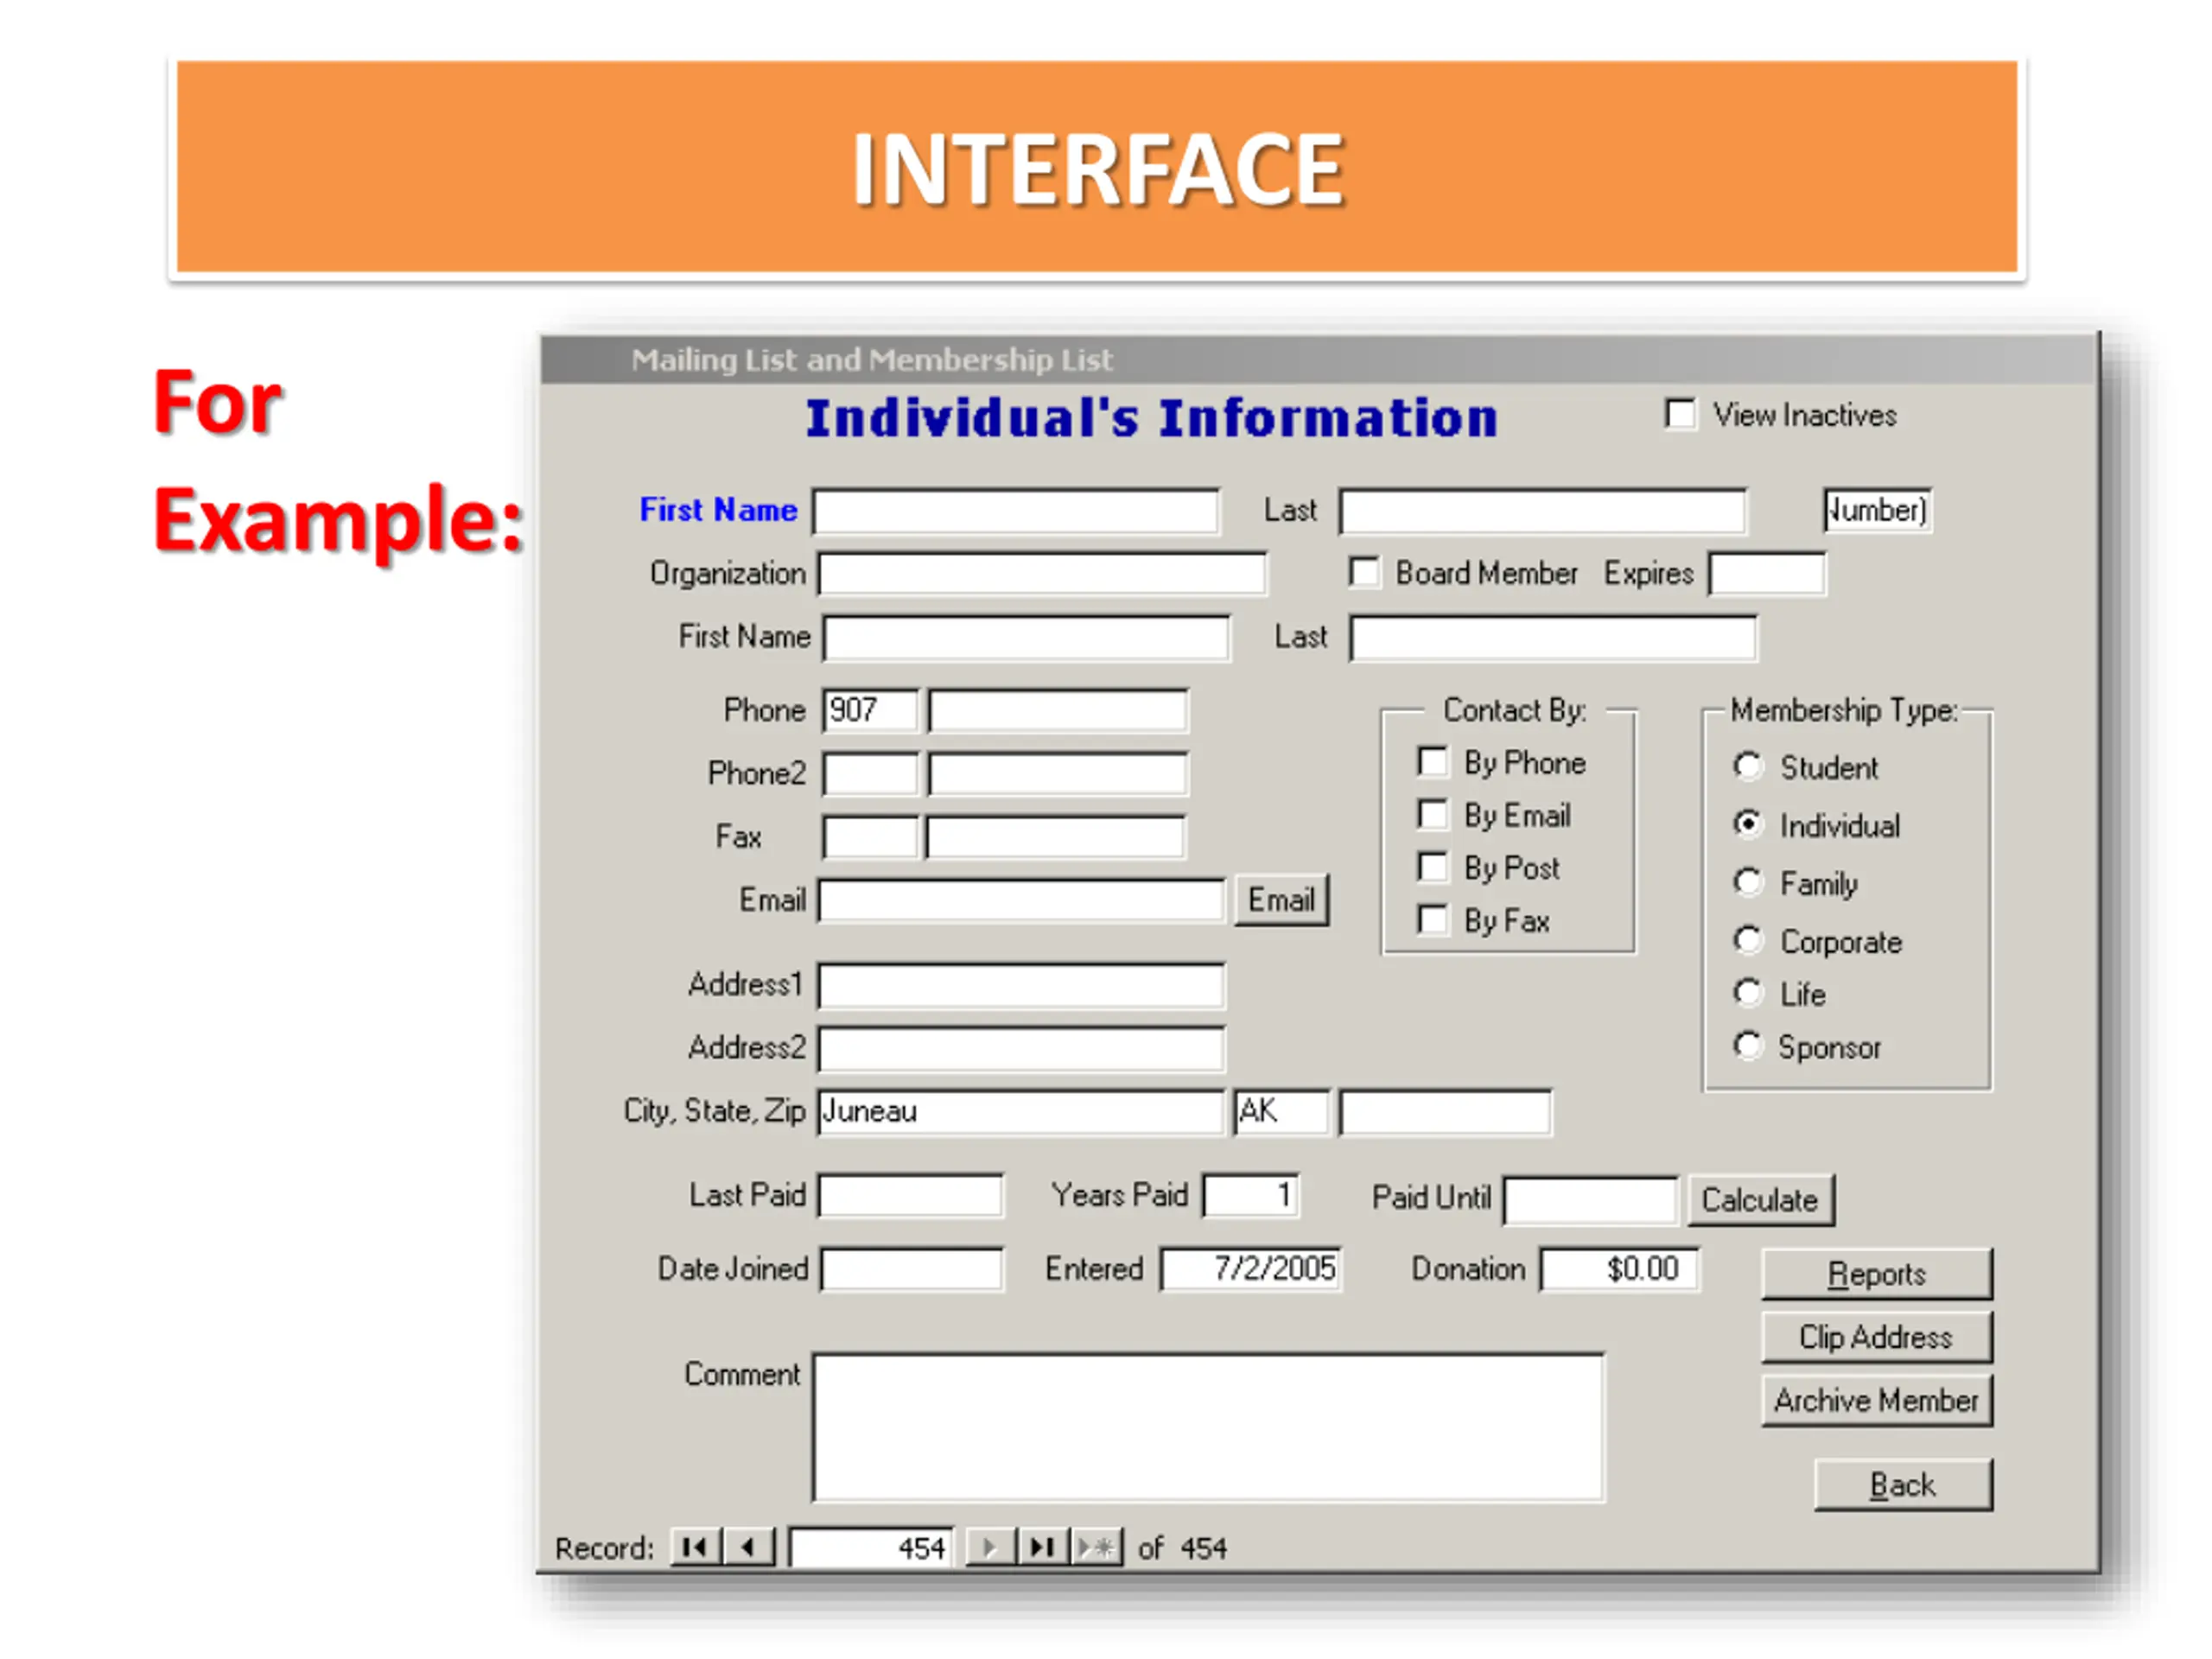This screenshot has width=2212, height=1659.
Task: Click the Back button
Action: [1903, 1485]
